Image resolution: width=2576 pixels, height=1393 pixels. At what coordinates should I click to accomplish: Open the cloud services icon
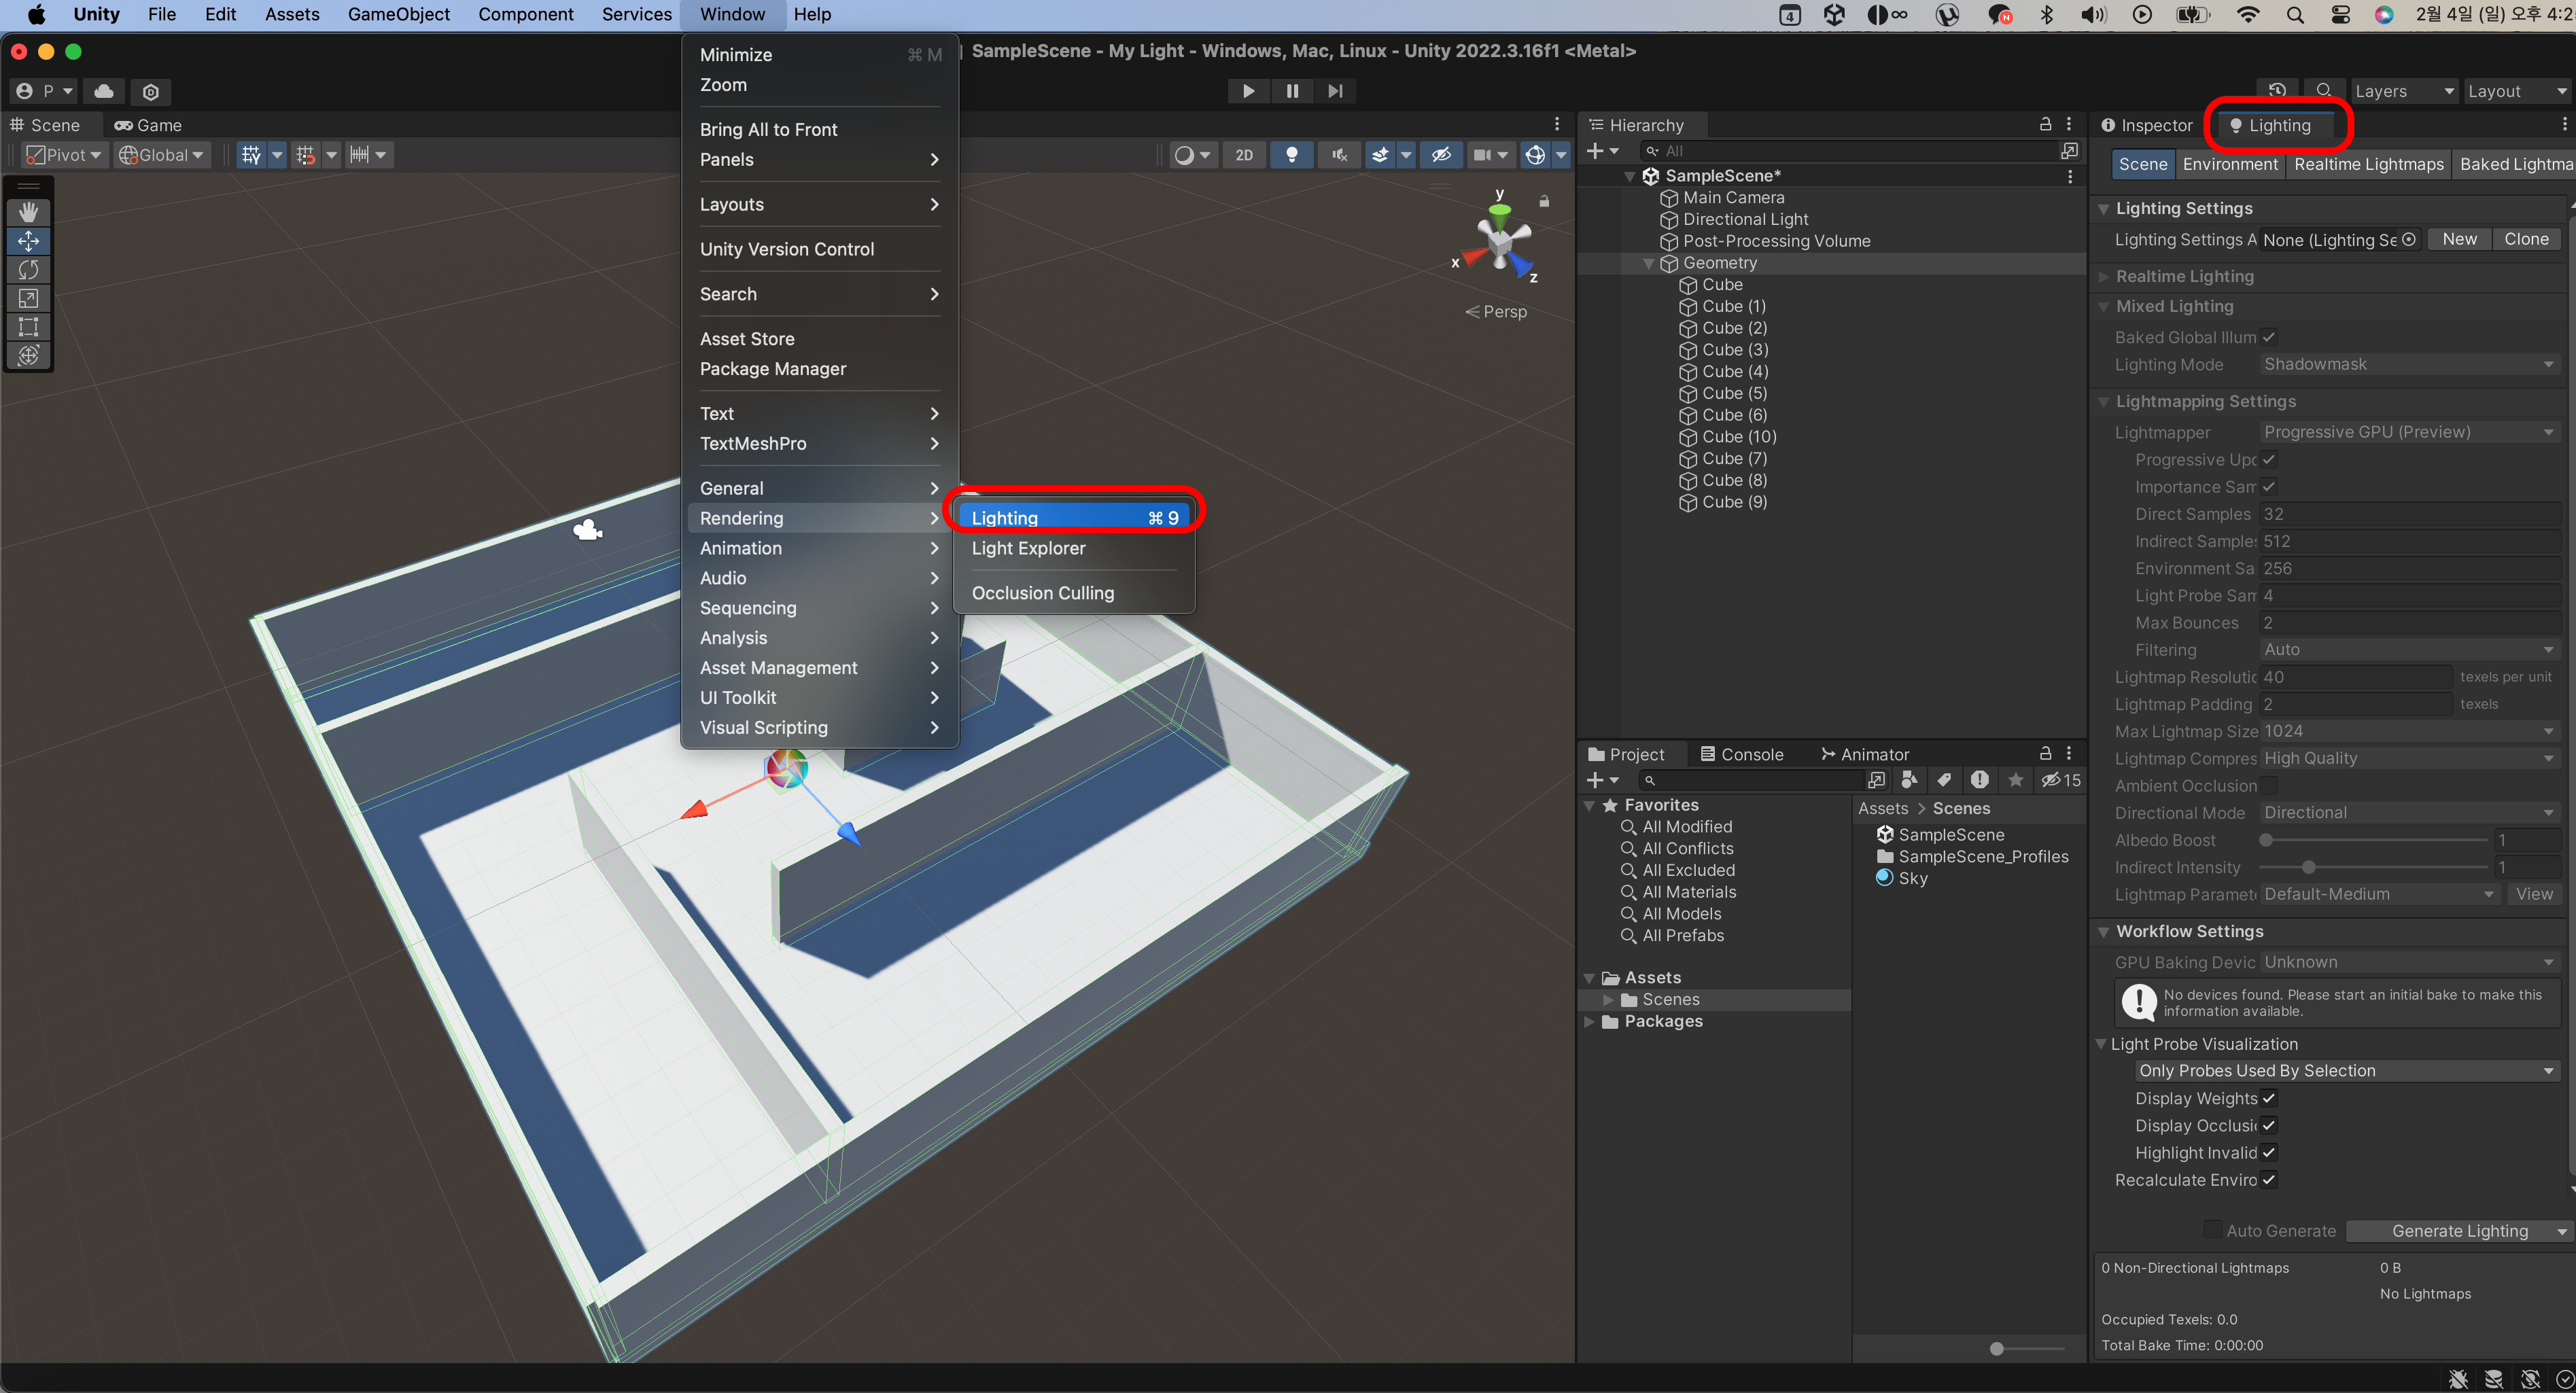click(x=104, y=91)
